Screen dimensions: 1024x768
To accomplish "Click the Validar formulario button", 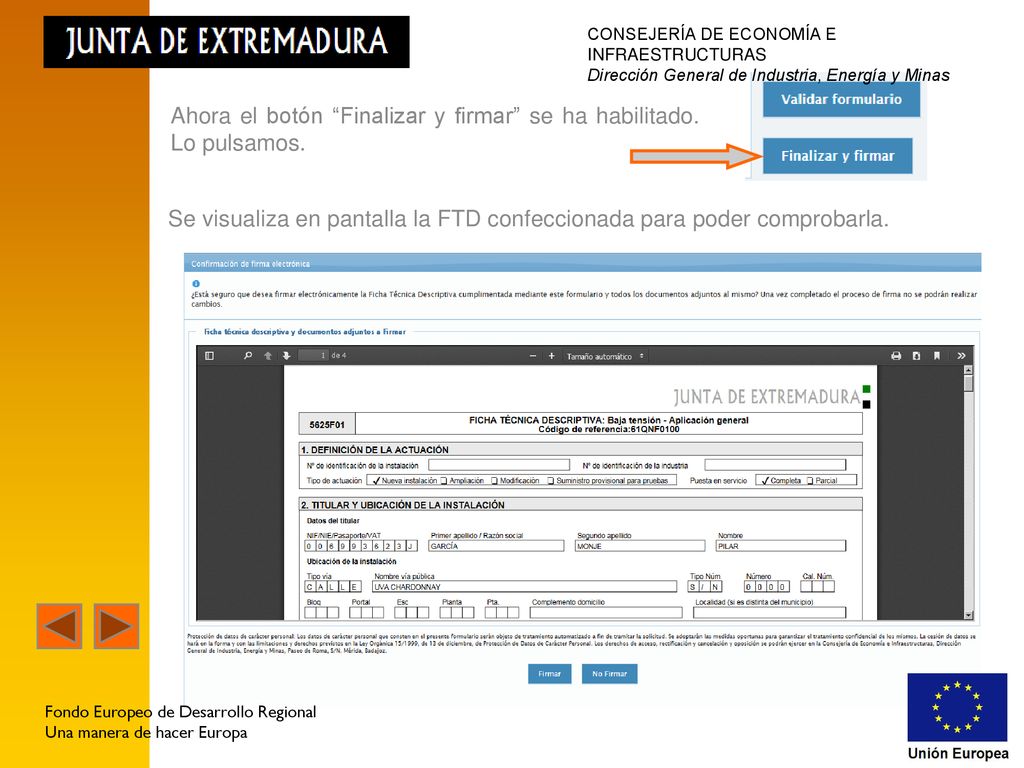I will pyautogui.click(x=841, y=99).
